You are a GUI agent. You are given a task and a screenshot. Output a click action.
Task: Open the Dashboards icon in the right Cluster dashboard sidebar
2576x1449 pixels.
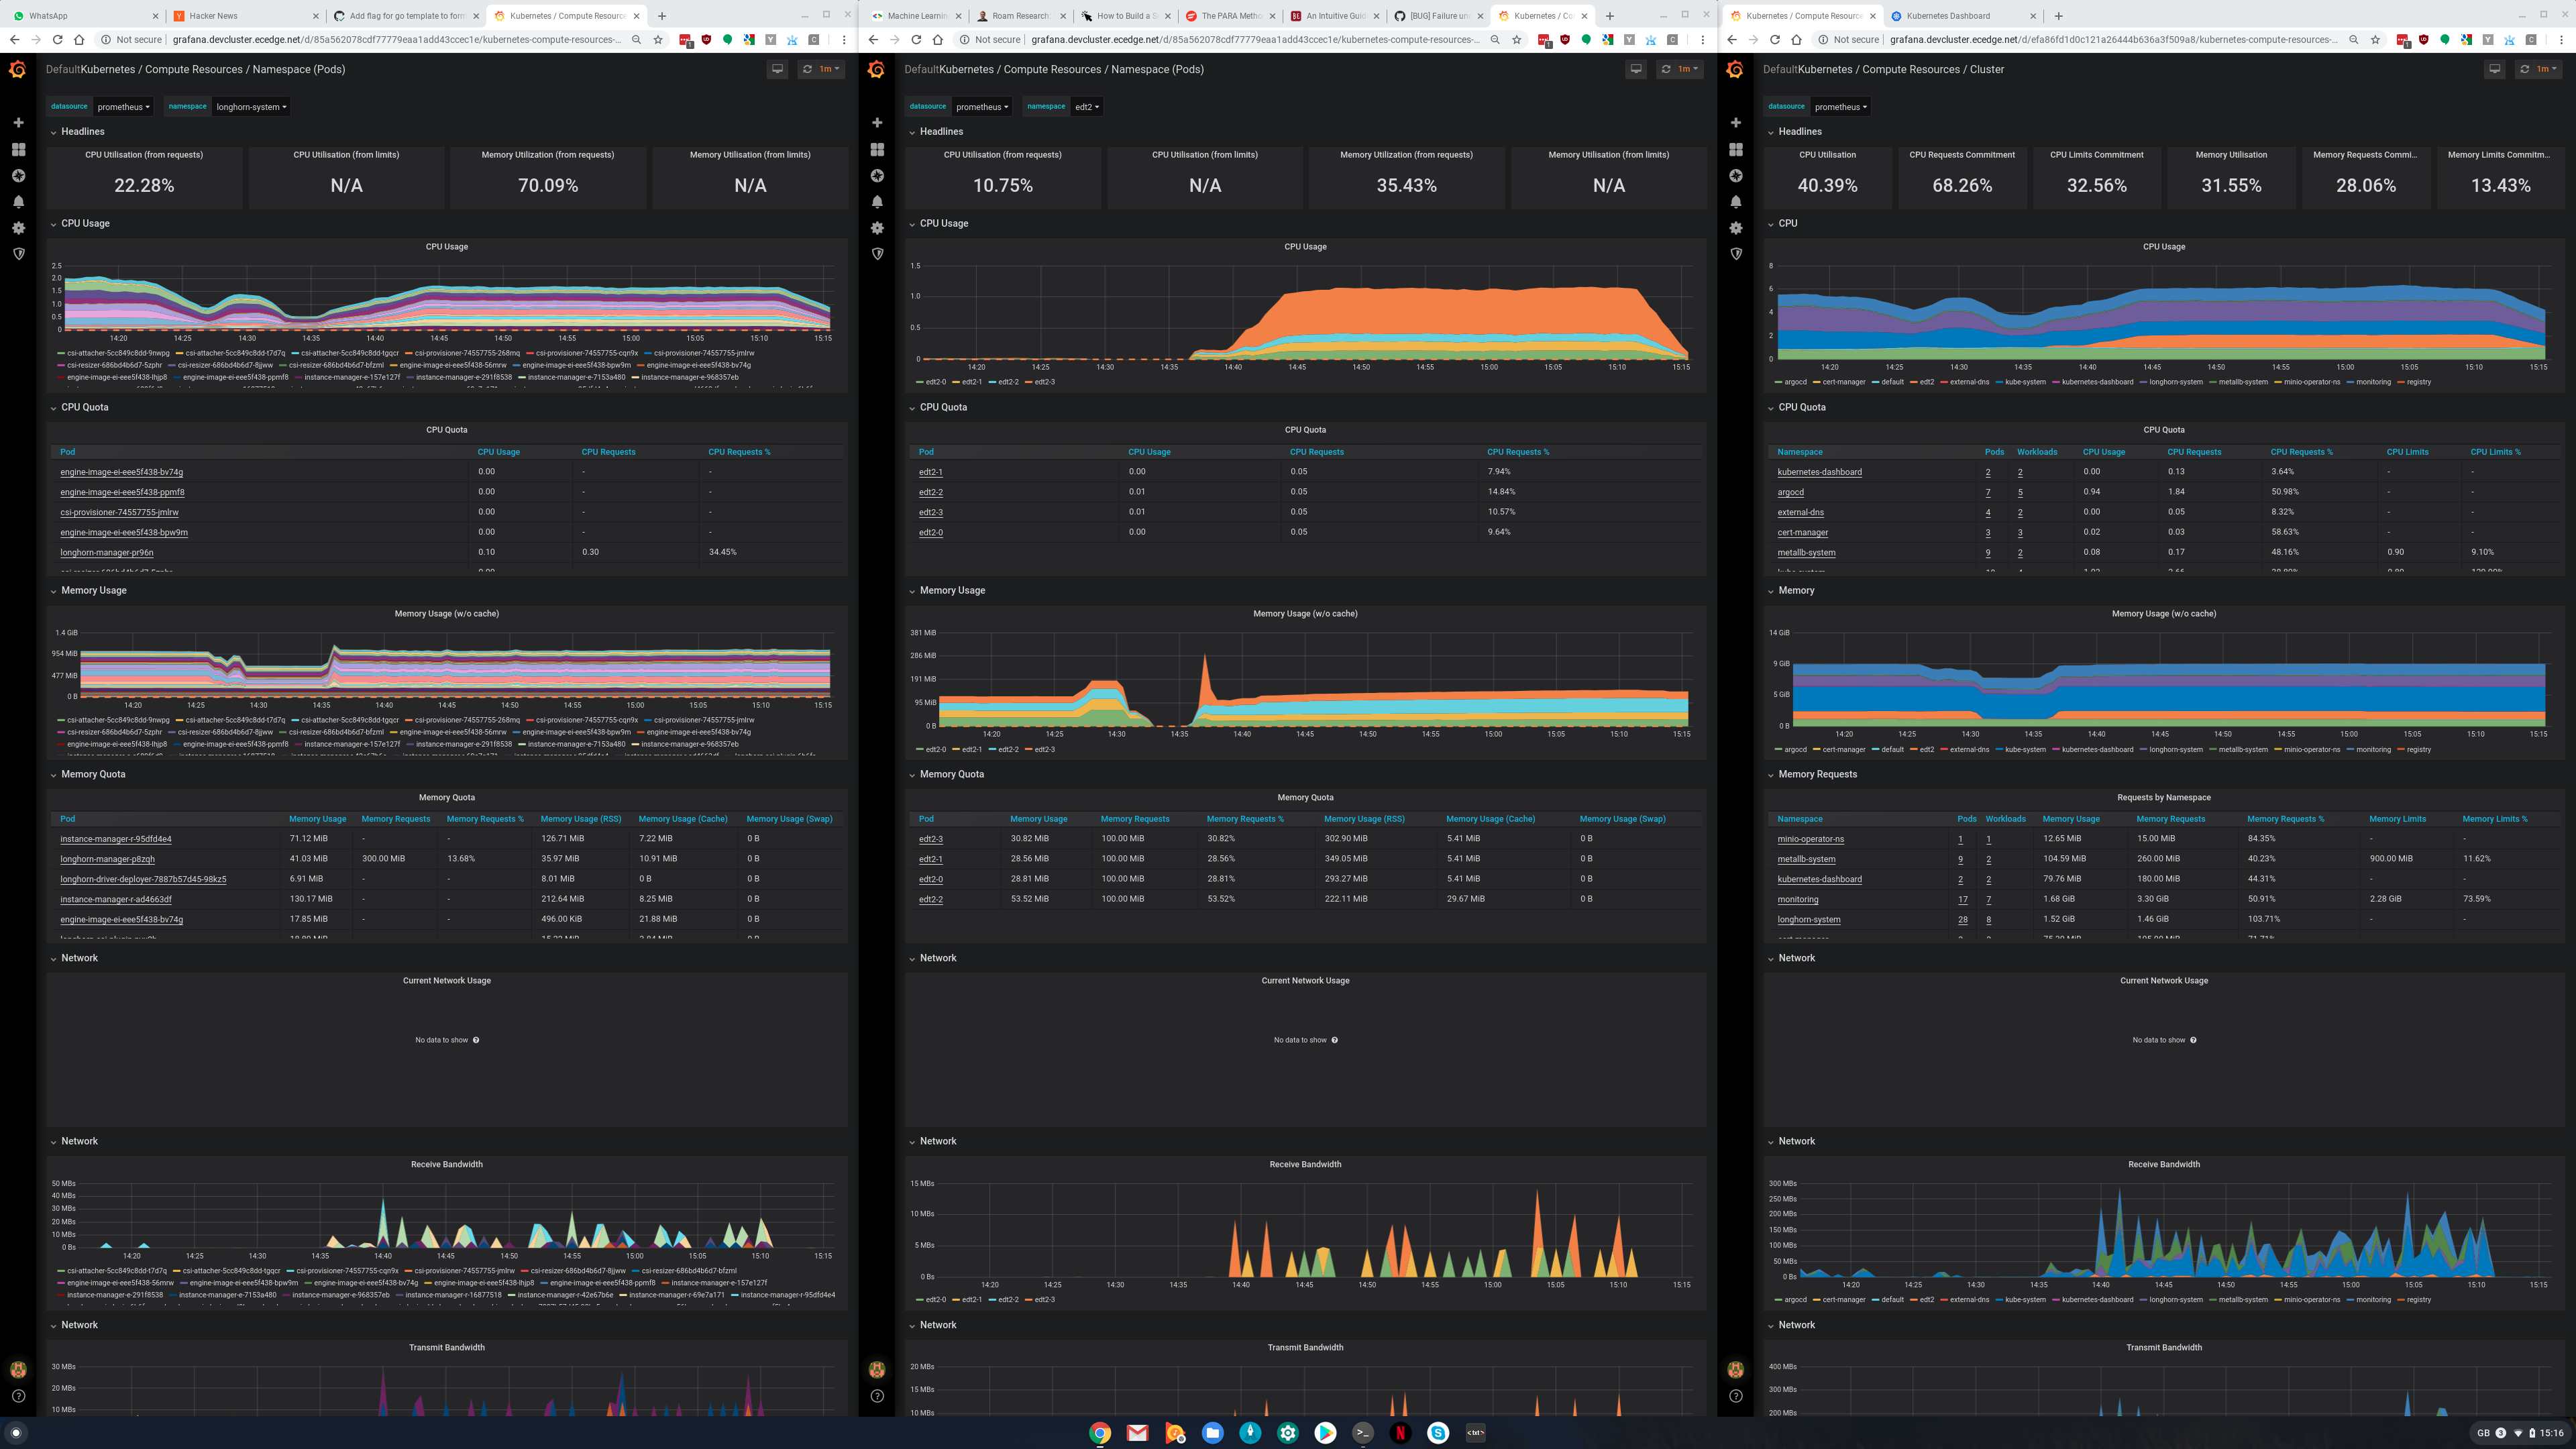tap(1736, 149)
